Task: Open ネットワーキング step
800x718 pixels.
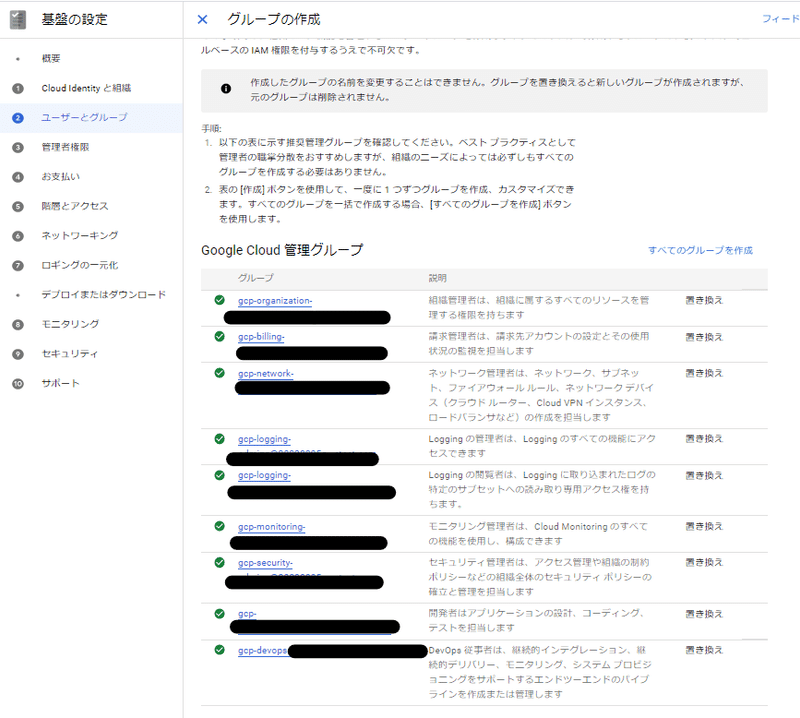Action: pos(80,236)
